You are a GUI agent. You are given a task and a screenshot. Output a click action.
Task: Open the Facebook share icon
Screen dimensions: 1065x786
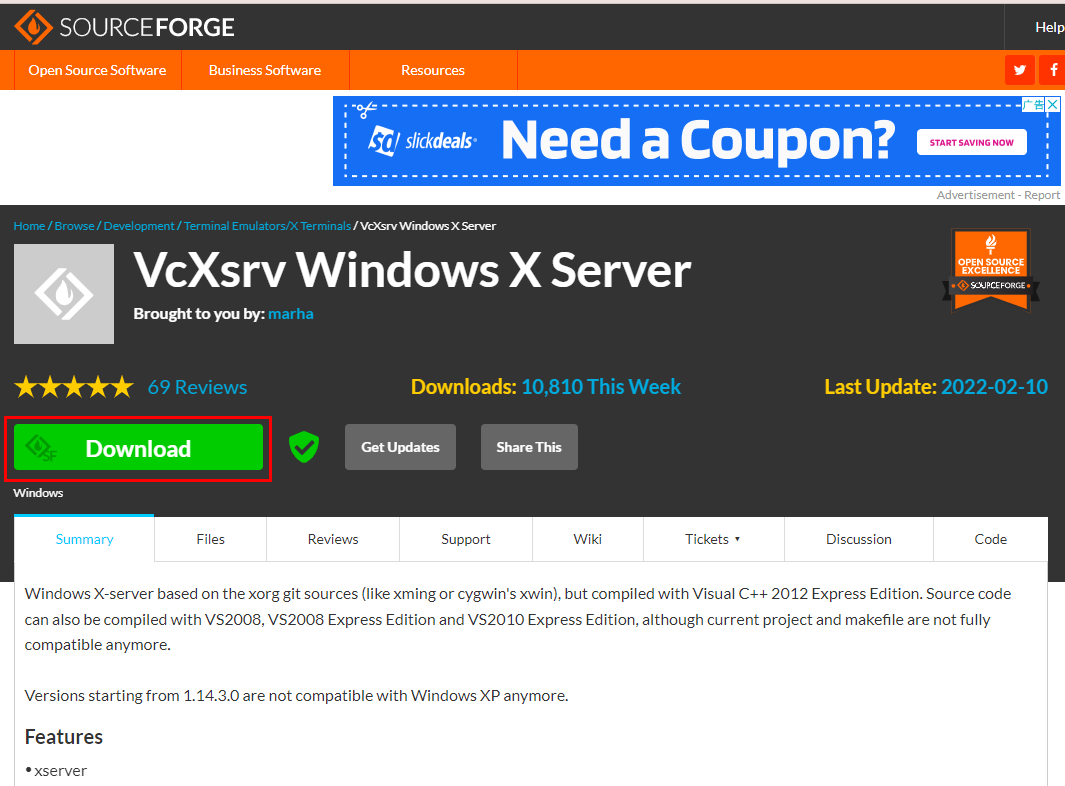pyautogui.click(x=1053, y=70)
